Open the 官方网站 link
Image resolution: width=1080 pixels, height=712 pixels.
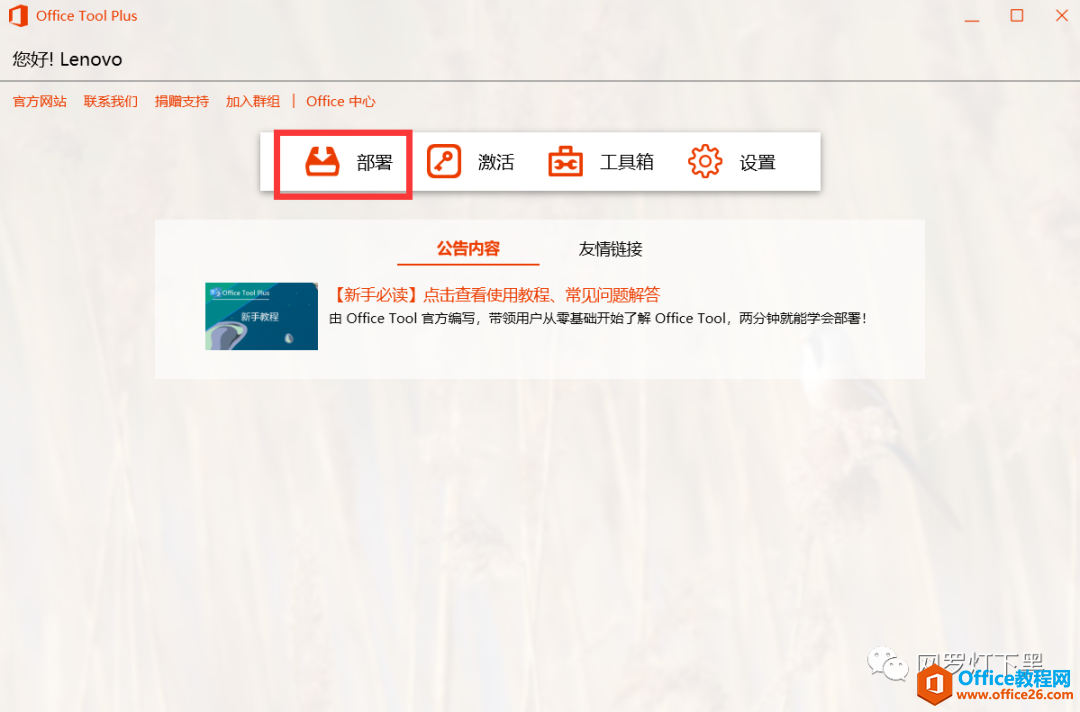(40, 101)
